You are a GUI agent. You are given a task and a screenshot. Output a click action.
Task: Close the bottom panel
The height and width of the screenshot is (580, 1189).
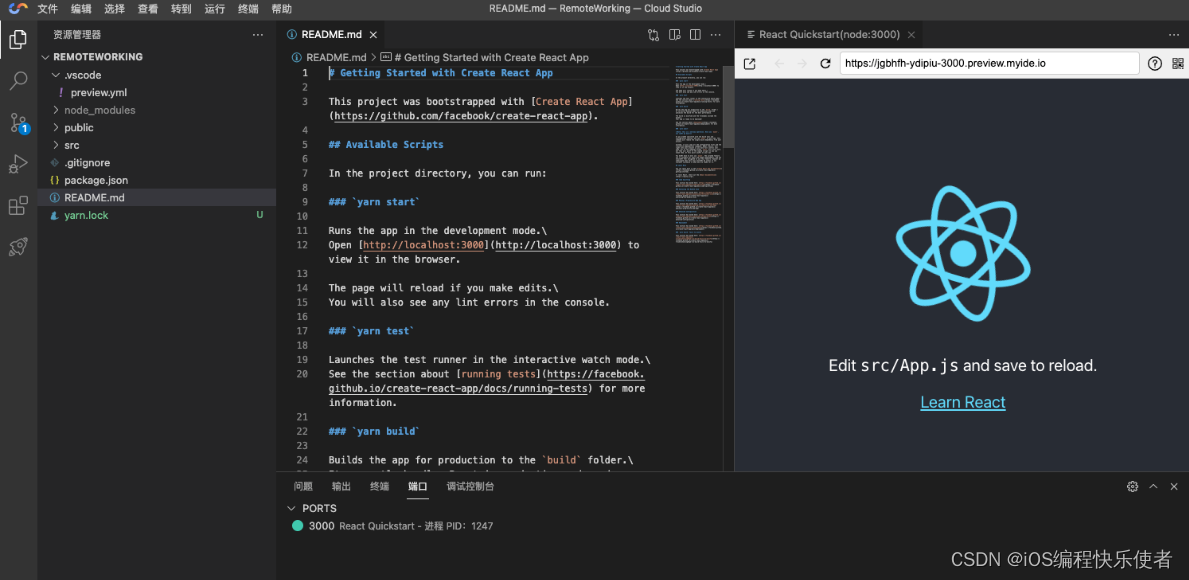pos(1174,487)
